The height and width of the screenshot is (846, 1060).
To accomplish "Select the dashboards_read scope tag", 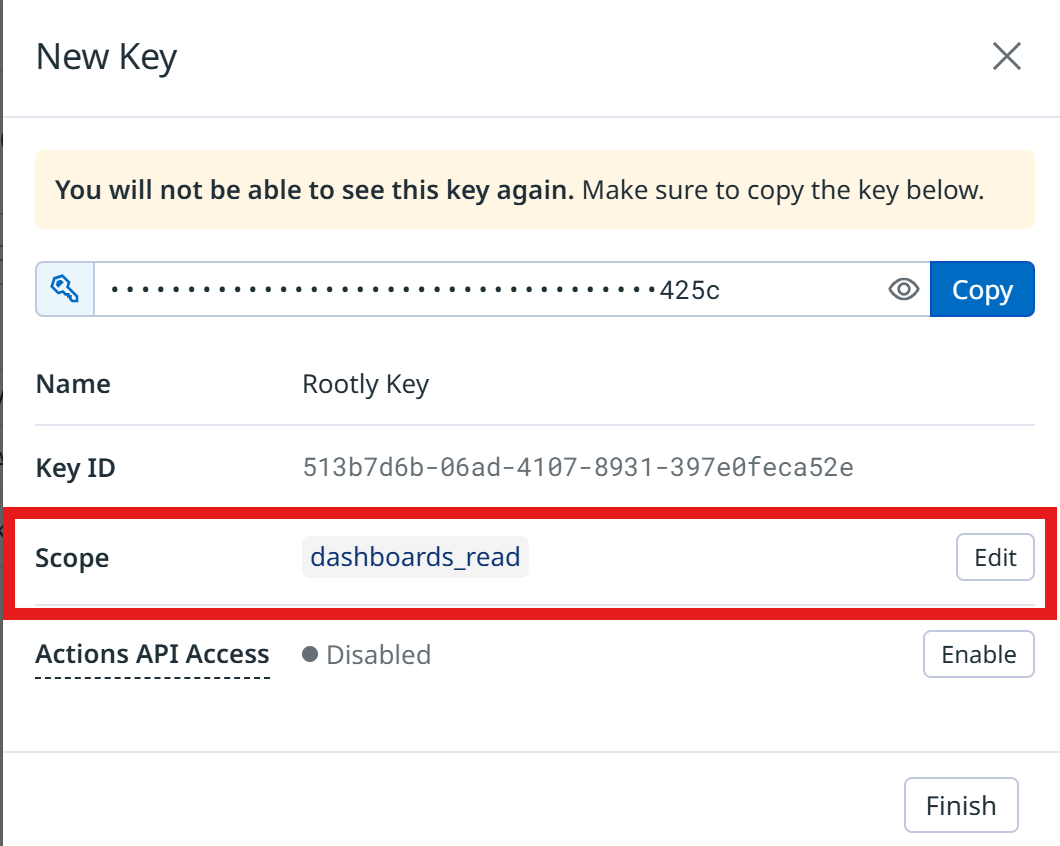I will pos(415,557).
